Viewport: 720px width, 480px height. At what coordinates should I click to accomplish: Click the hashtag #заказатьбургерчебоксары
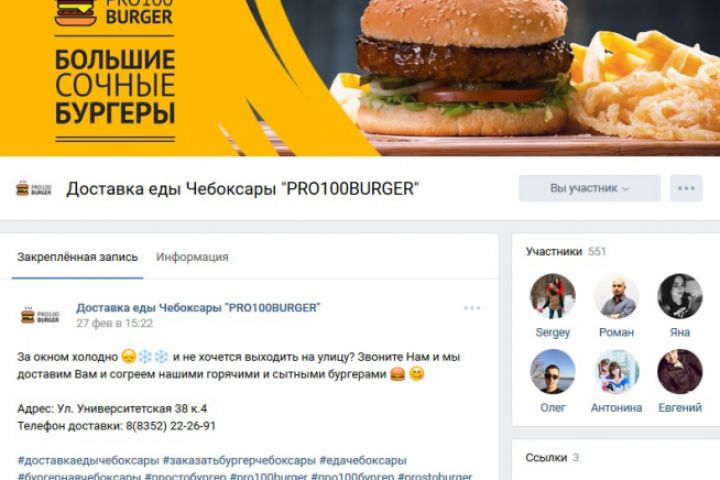click(x=239, y=460)
